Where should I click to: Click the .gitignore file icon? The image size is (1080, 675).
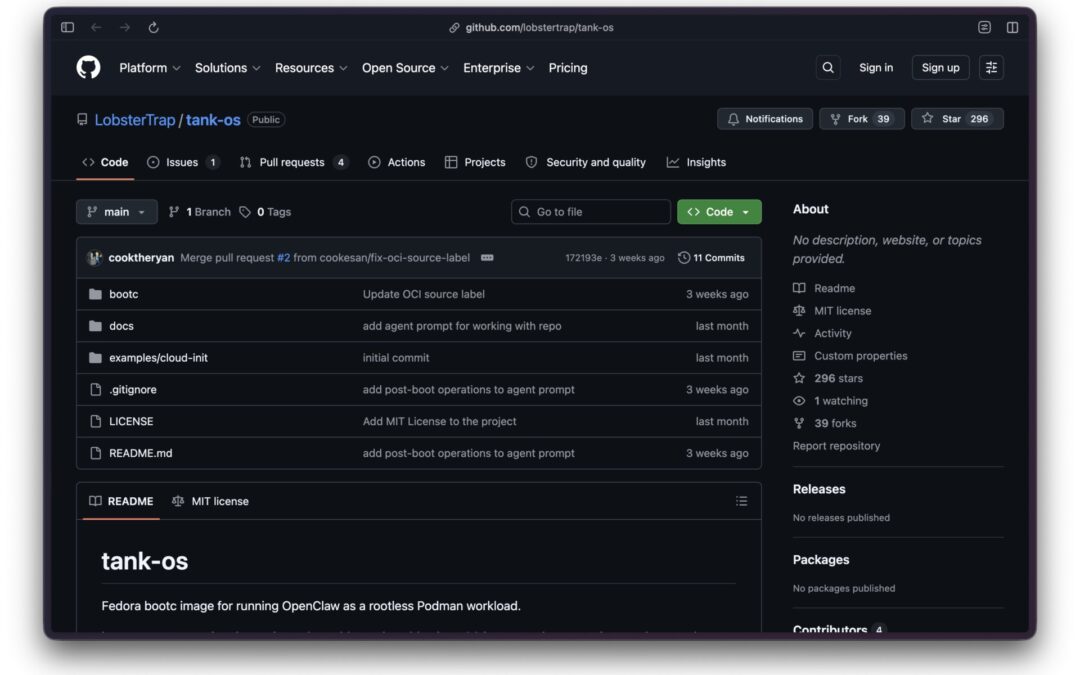pos(96,390)
